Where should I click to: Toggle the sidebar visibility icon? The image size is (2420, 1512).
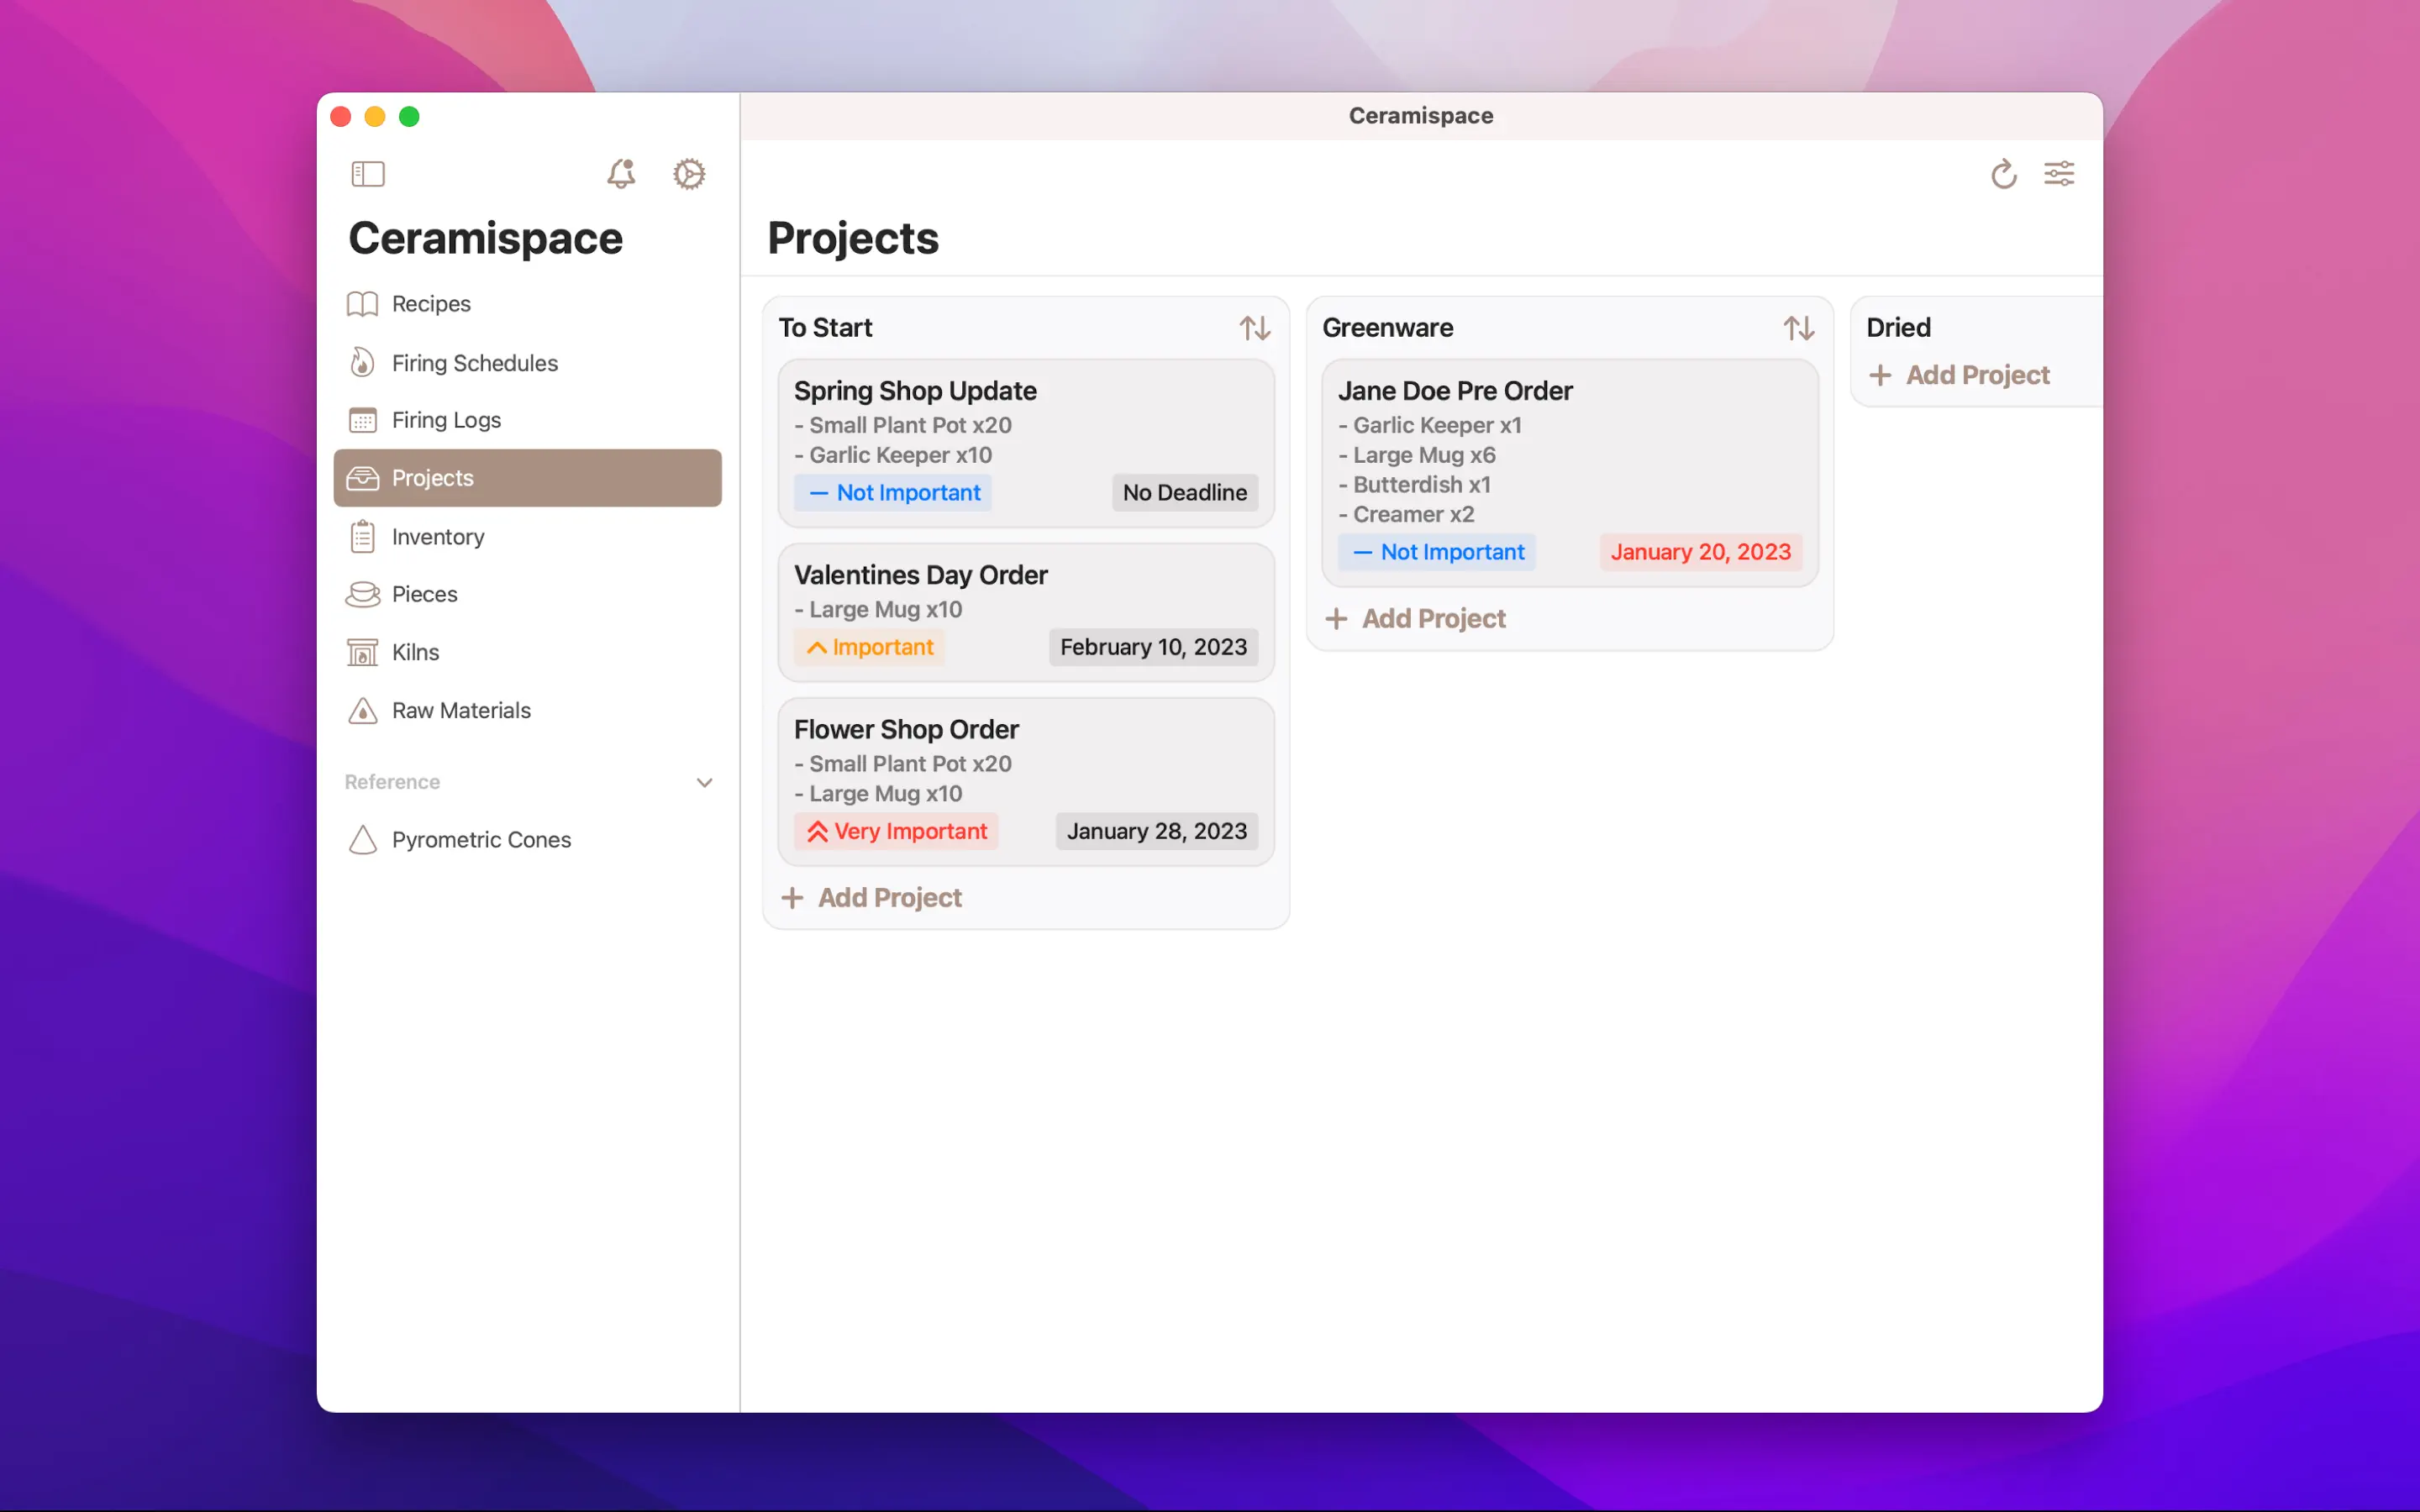[x=368, y=174]
